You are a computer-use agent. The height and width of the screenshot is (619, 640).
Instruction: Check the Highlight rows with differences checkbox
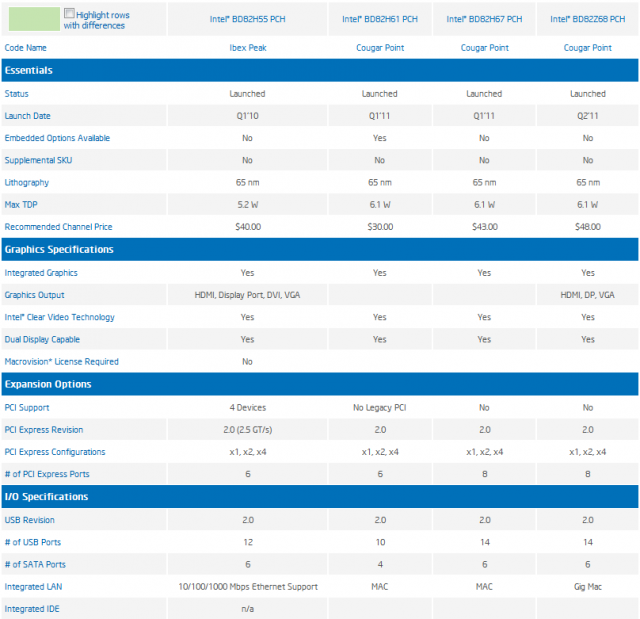tap(69, 13)
